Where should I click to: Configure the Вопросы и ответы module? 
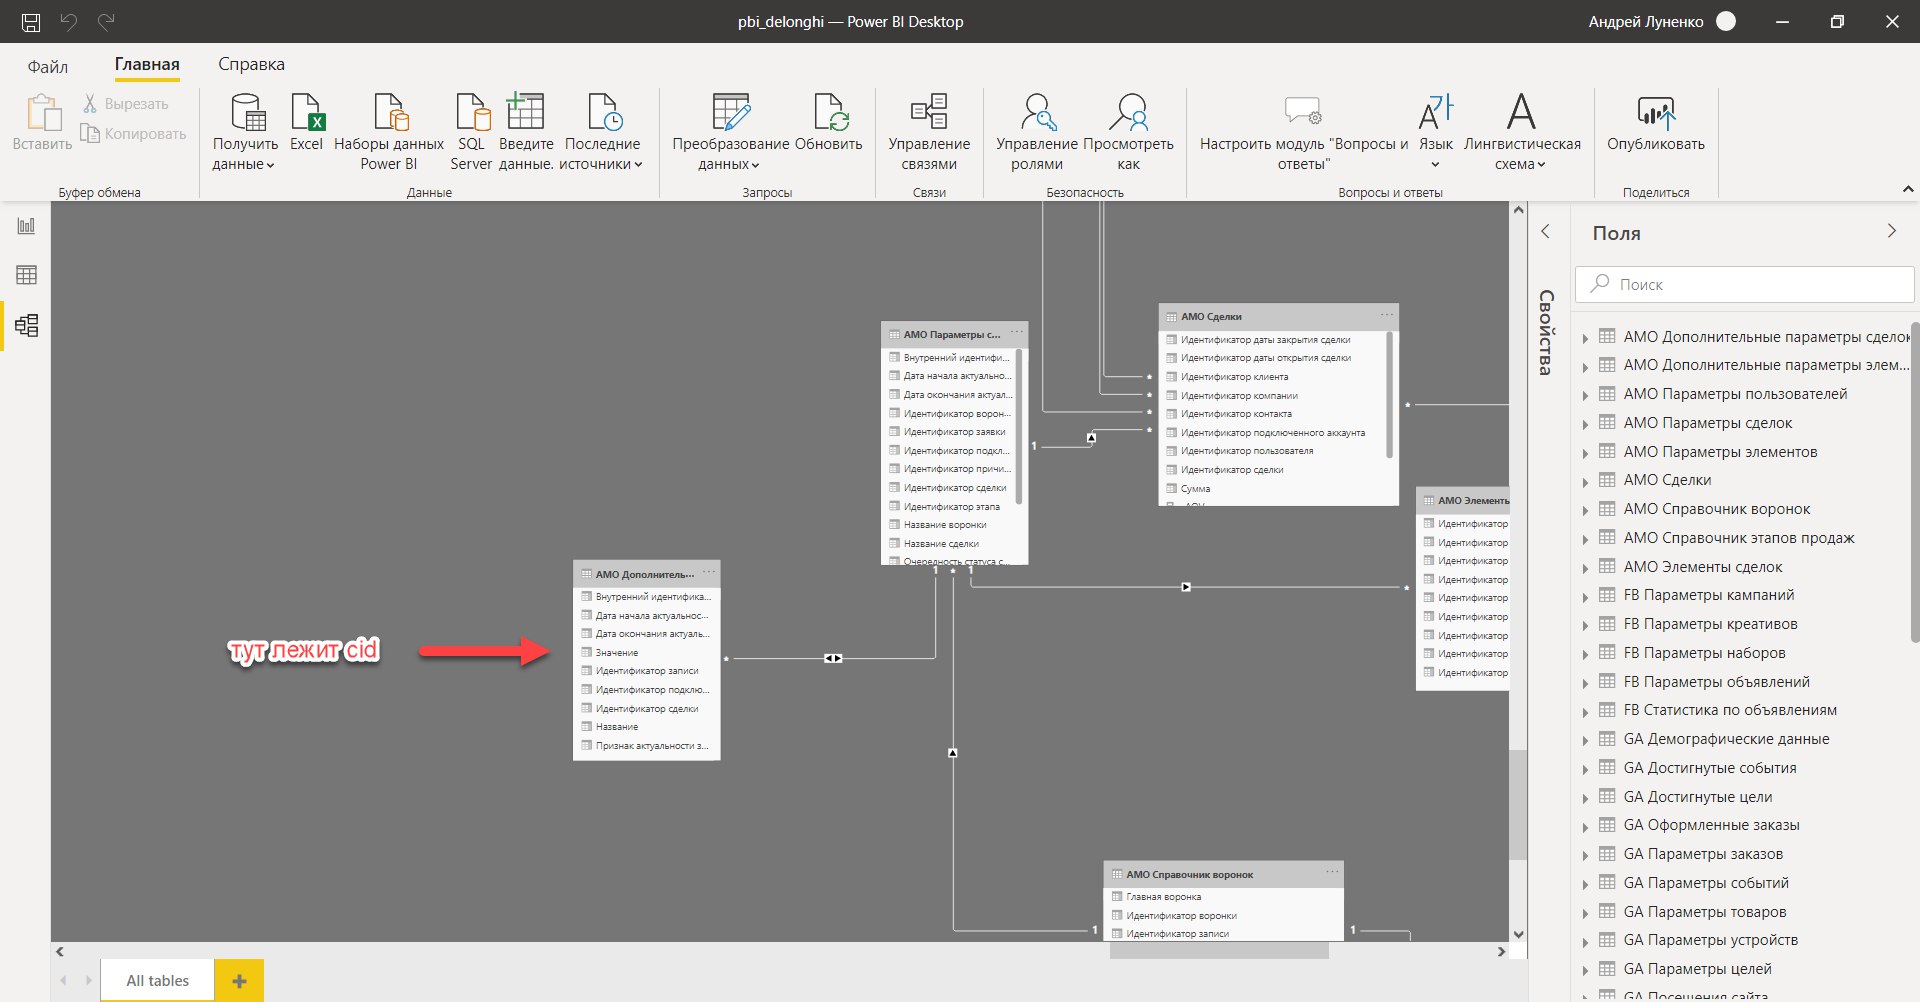(x=1303, y=131)
